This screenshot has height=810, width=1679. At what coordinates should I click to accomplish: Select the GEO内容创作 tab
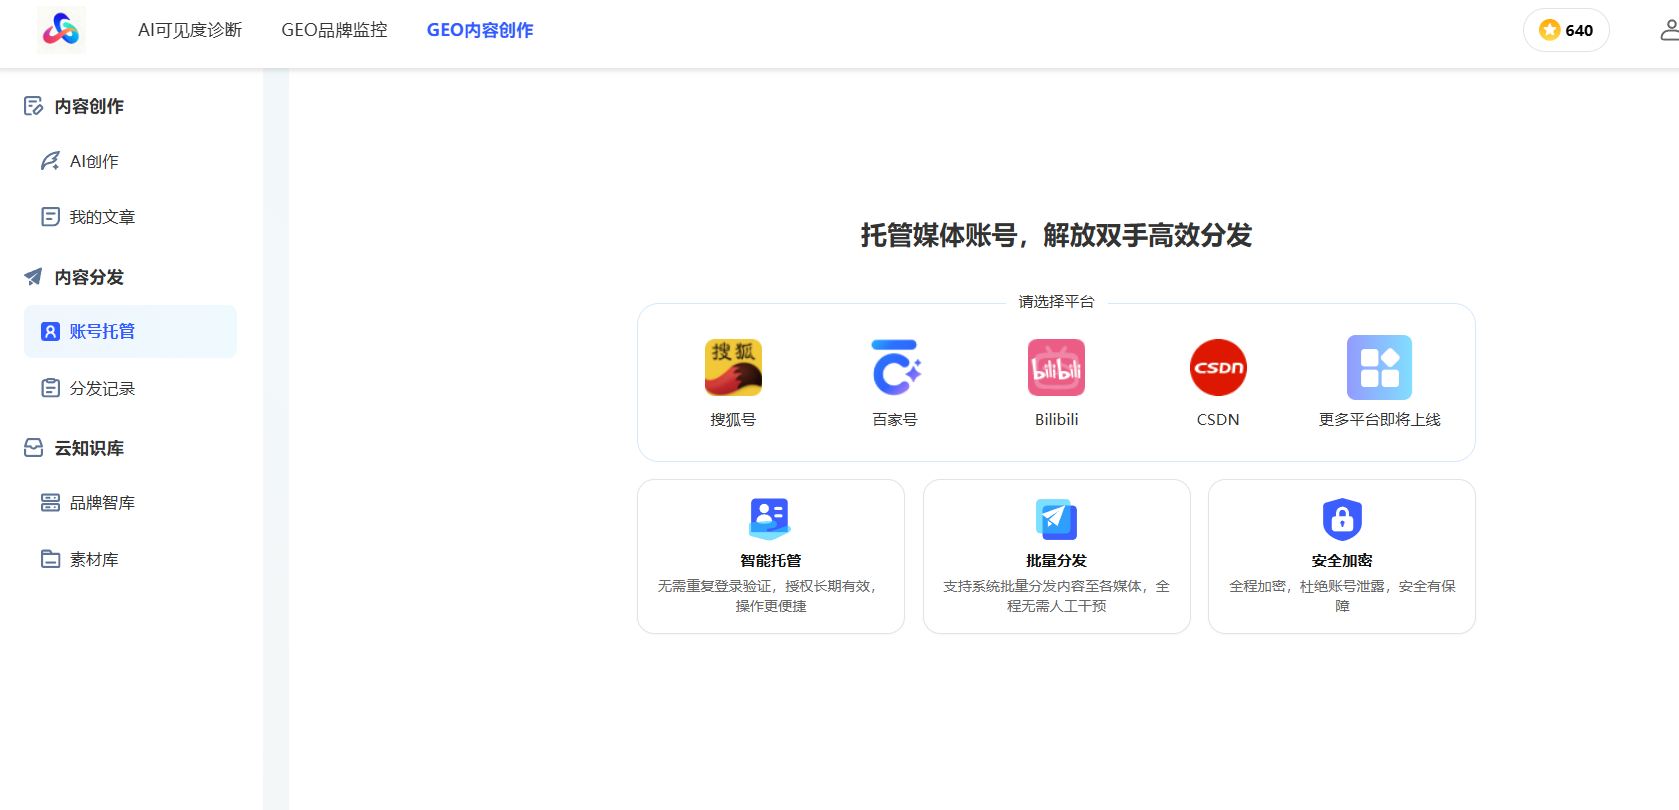click(480, 30)
